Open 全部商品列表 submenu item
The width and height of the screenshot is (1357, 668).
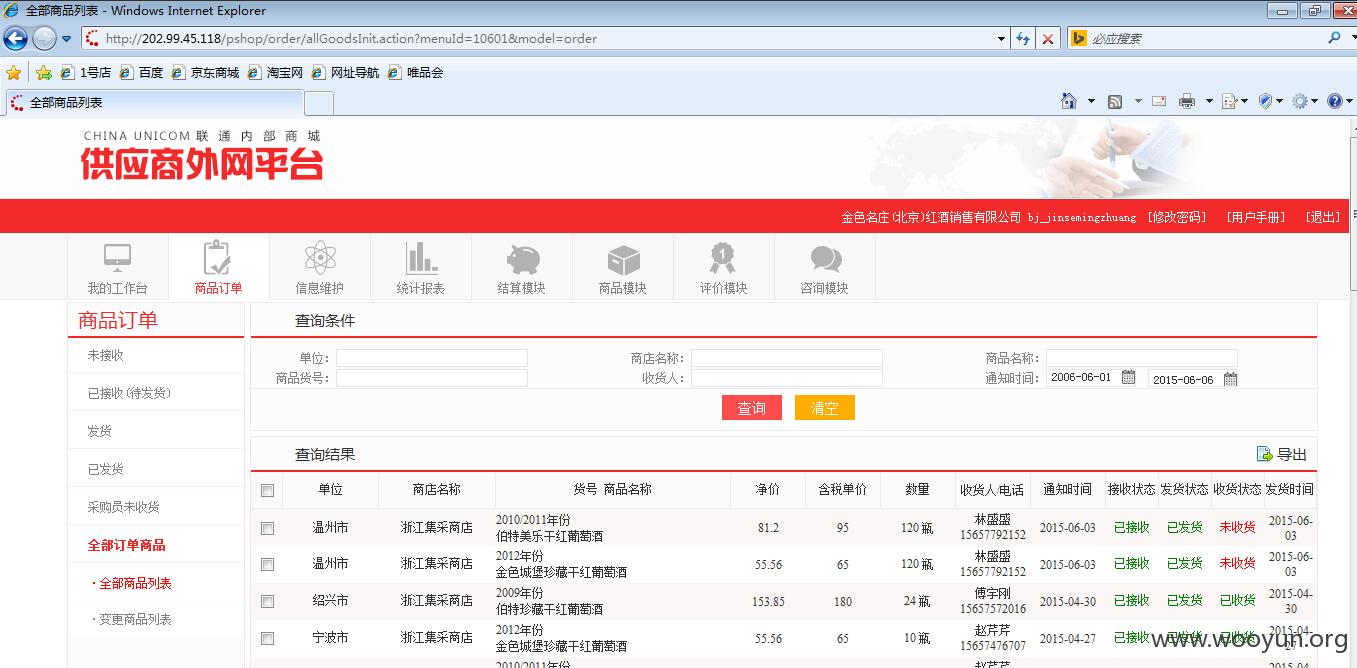tap(134, 583)
